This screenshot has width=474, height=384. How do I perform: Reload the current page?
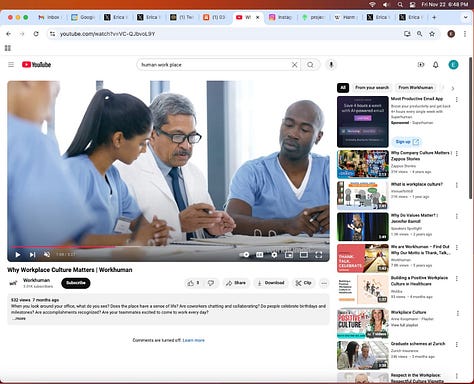(36, 34)
